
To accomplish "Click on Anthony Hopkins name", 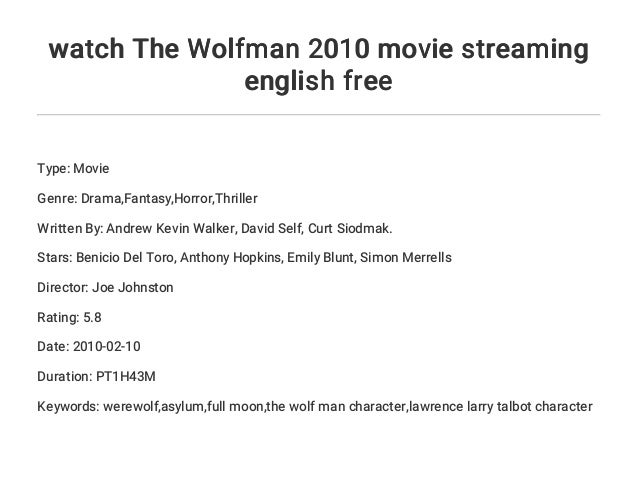I will click(x=230, y=258).
